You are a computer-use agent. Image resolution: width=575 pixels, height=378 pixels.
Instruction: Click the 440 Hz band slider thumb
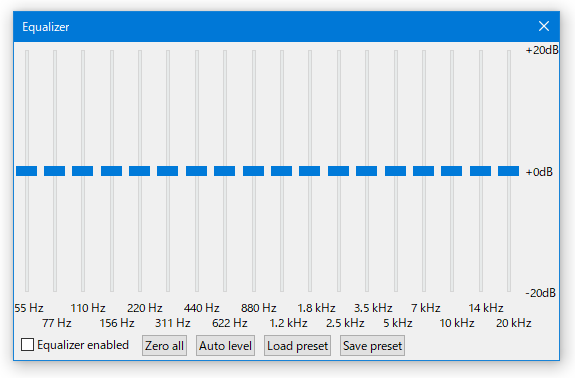tap(197, 171)
